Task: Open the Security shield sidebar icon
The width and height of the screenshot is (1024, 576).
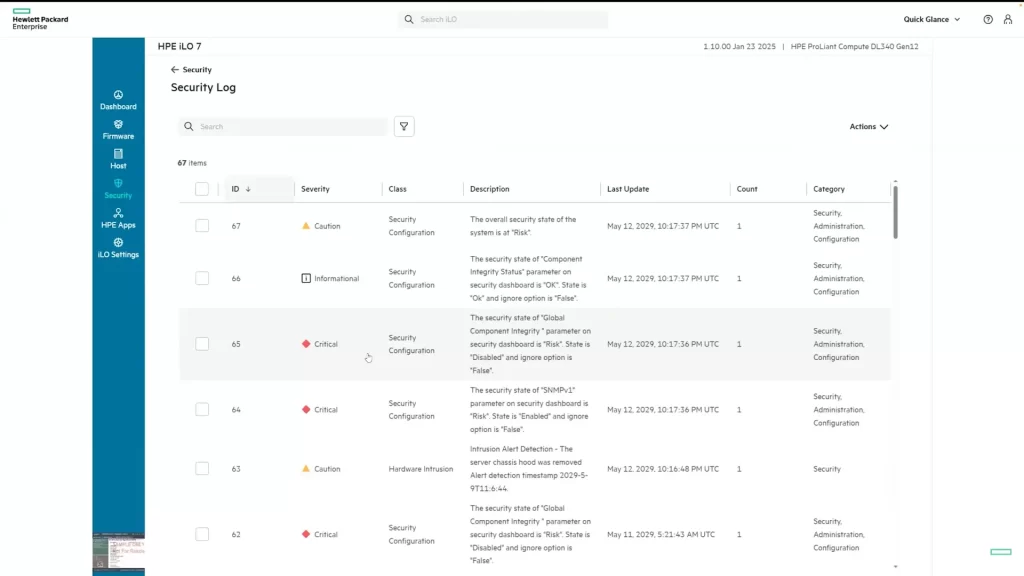Action: click(118, 184)
